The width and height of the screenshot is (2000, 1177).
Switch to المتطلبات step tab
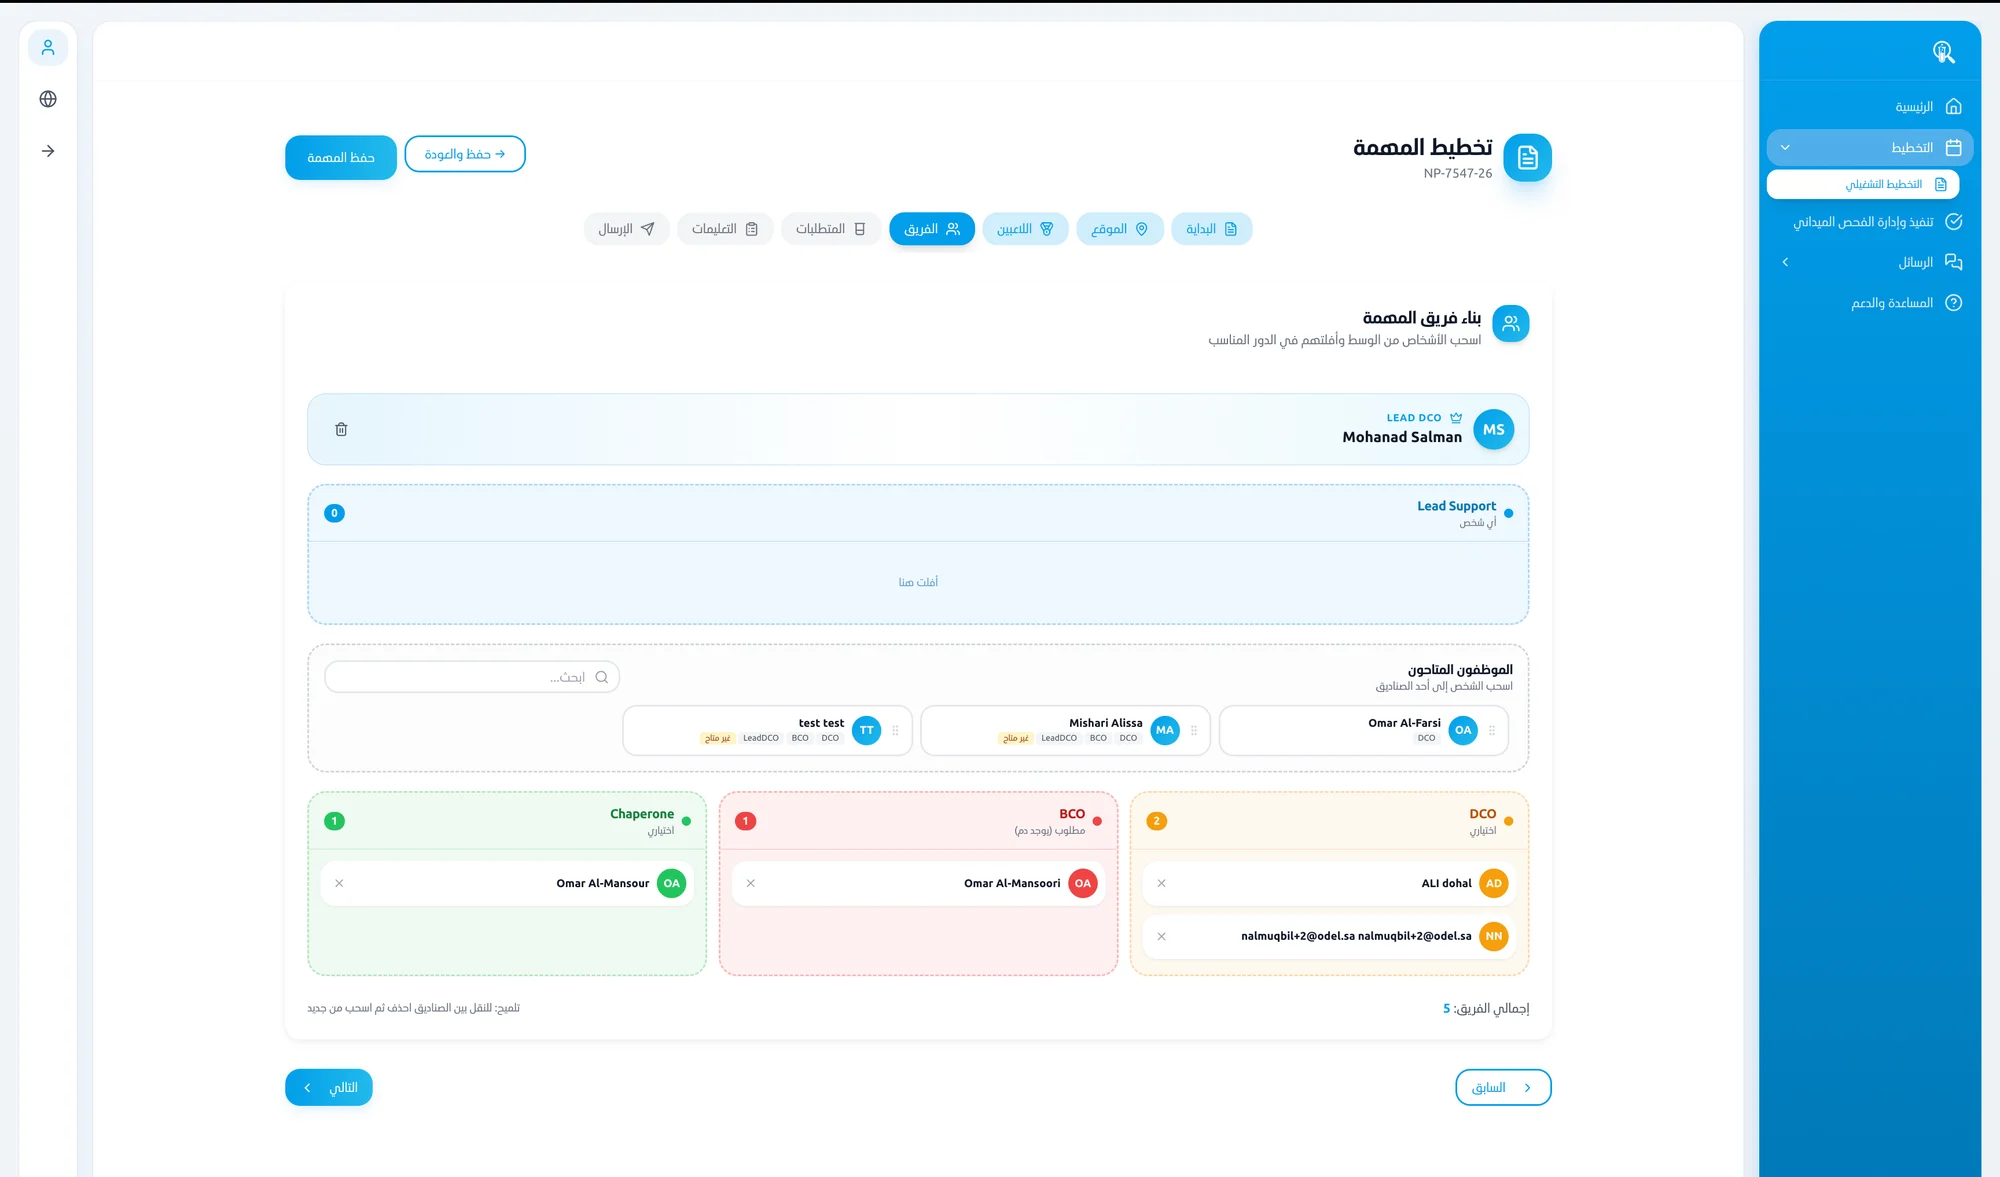tap(830, 229)
